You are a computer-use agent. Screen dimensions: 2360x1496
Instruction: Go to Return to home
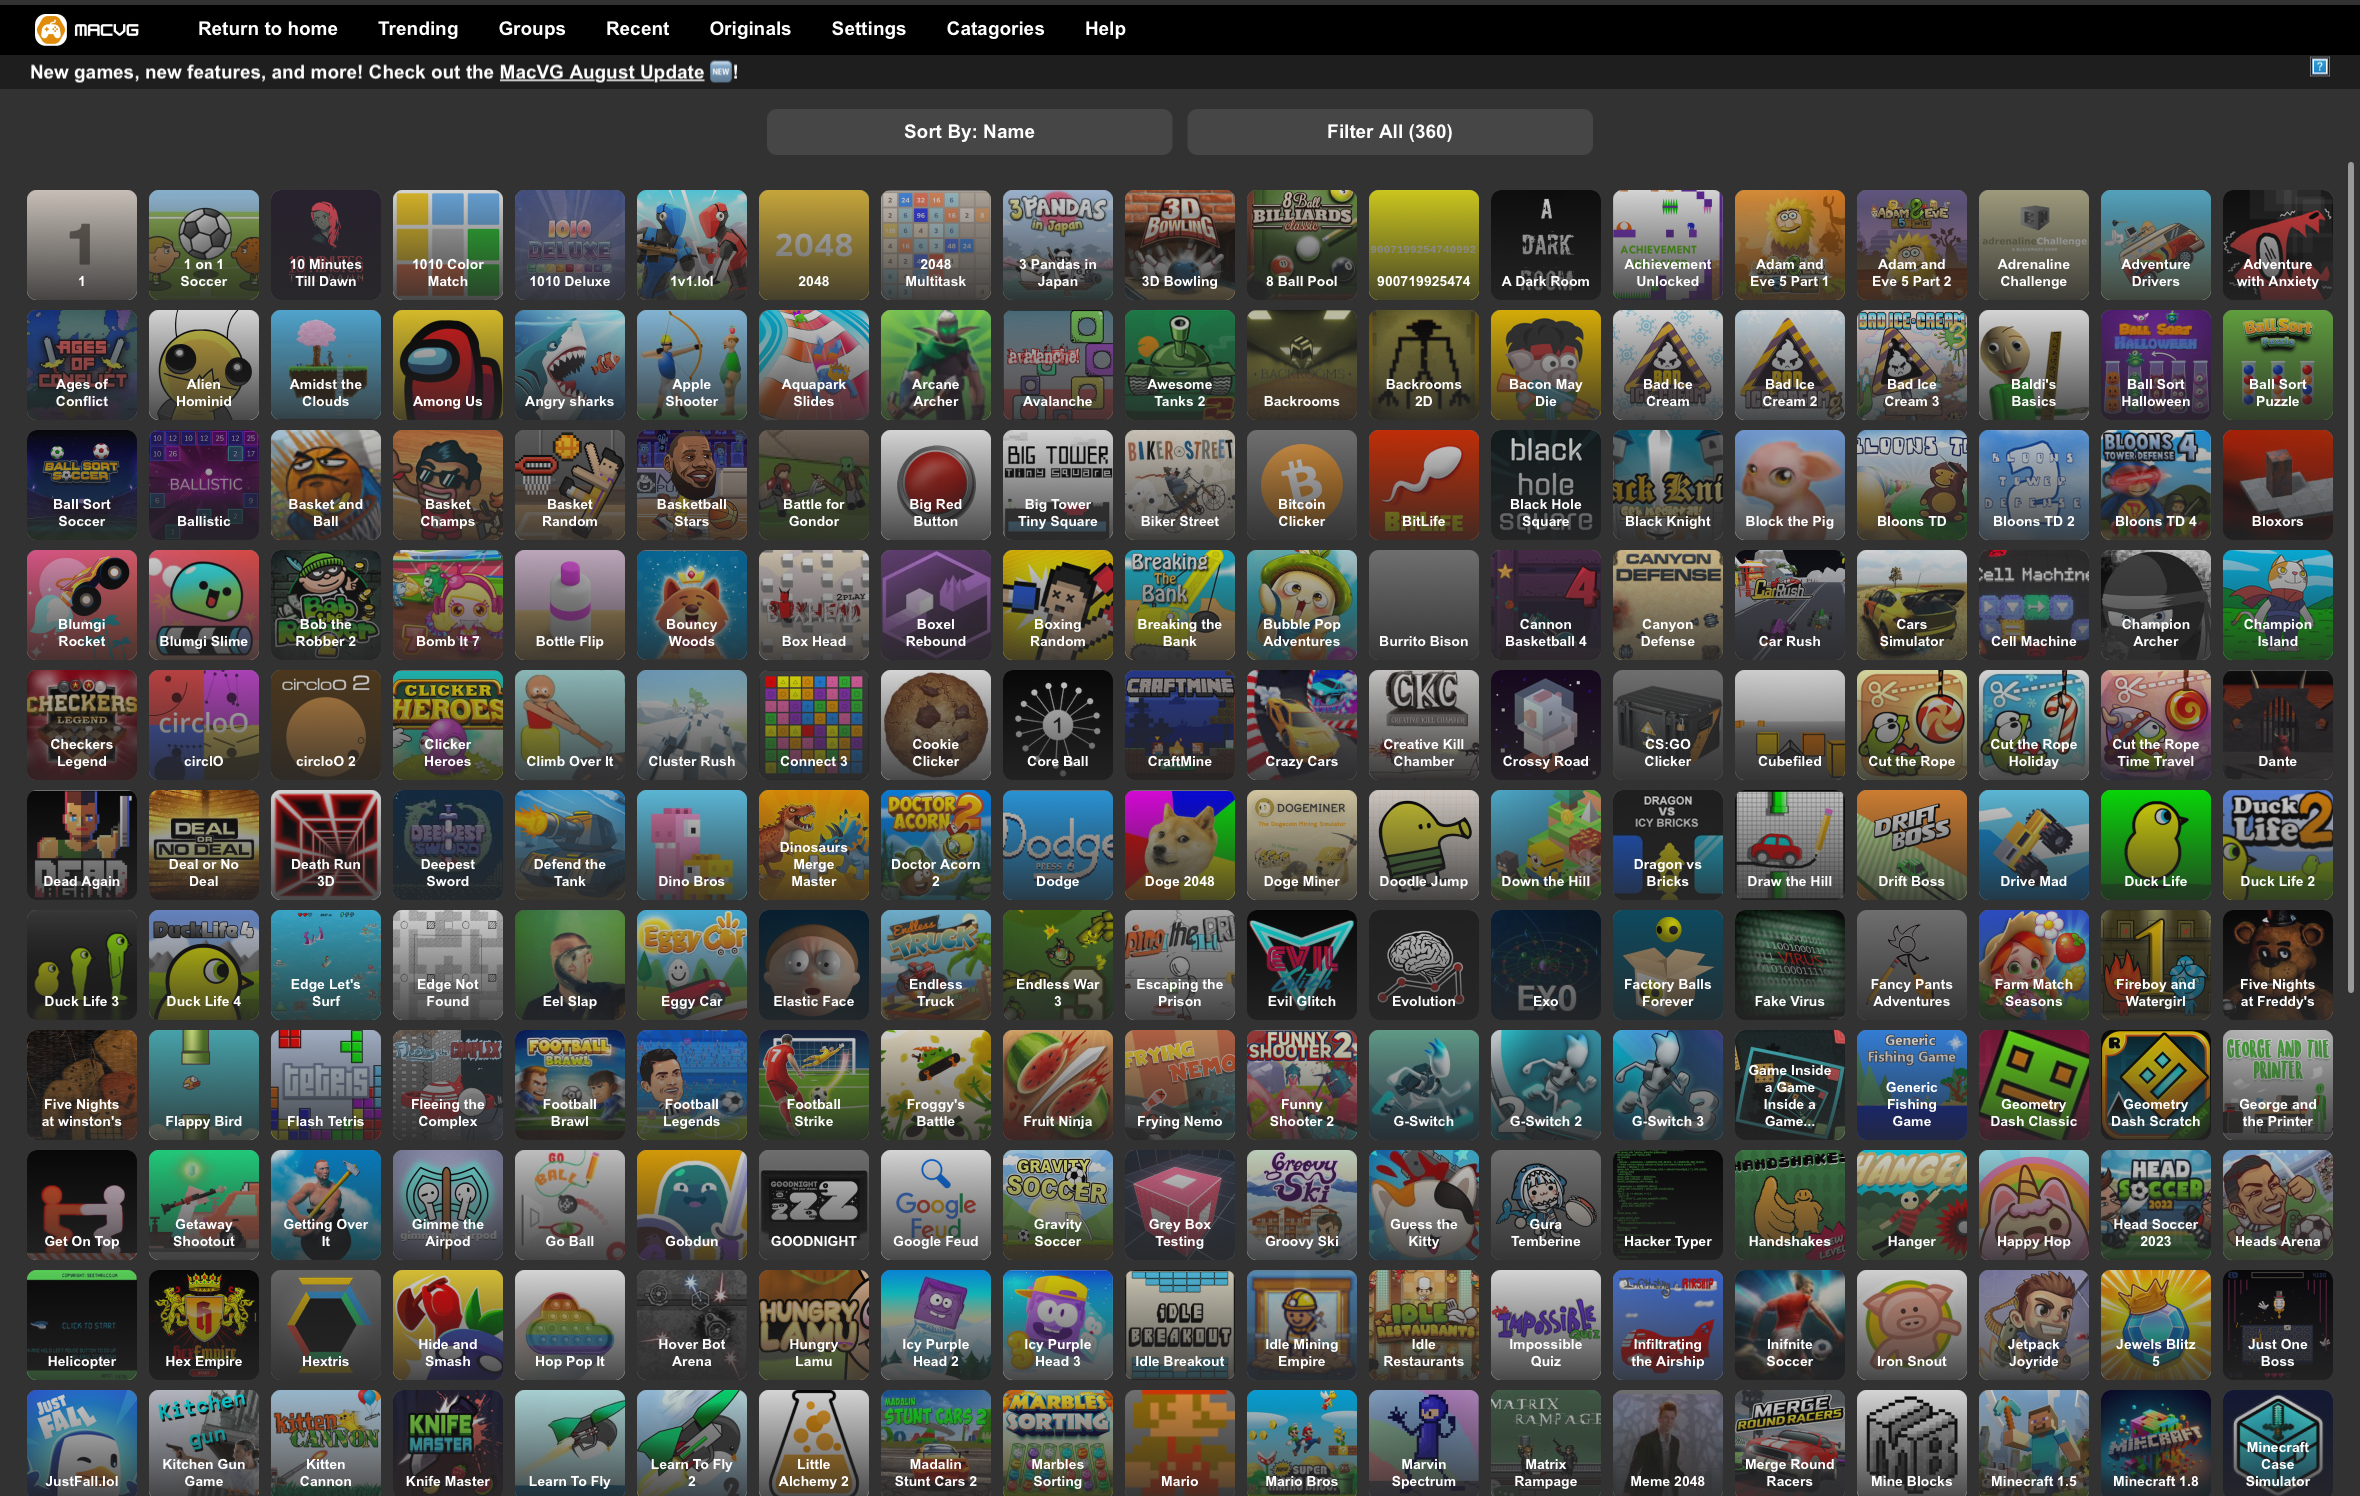(268, 29)
